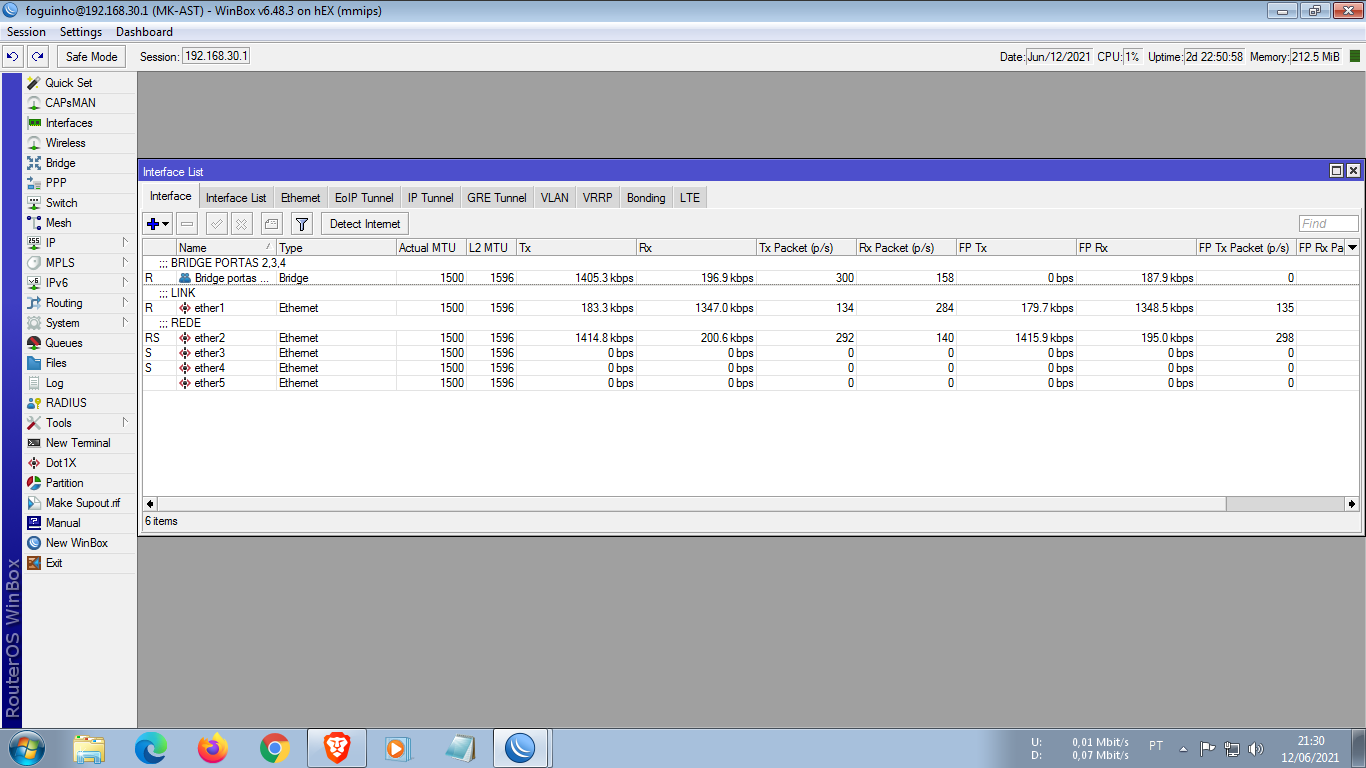Screen dimensions: 1366x768
Task: Select the Bridge portas interface row
Action: coord(751,278)
